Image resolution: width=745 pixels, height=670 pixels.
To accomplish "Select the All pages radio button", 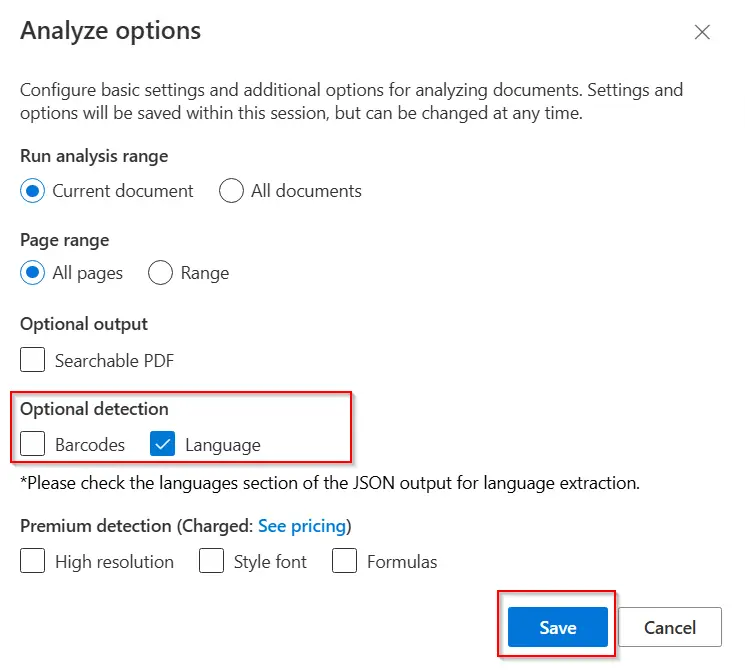I will (33, 273).
